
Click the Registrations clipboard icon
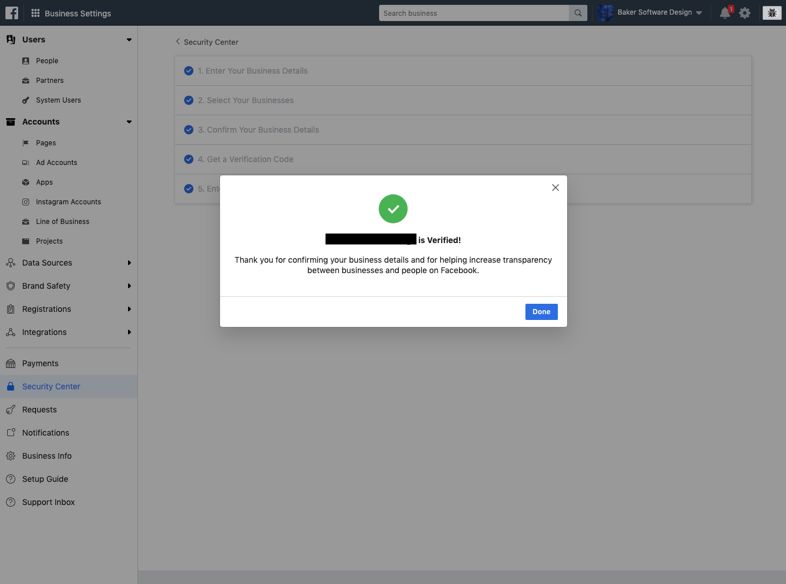pos(11,309)
